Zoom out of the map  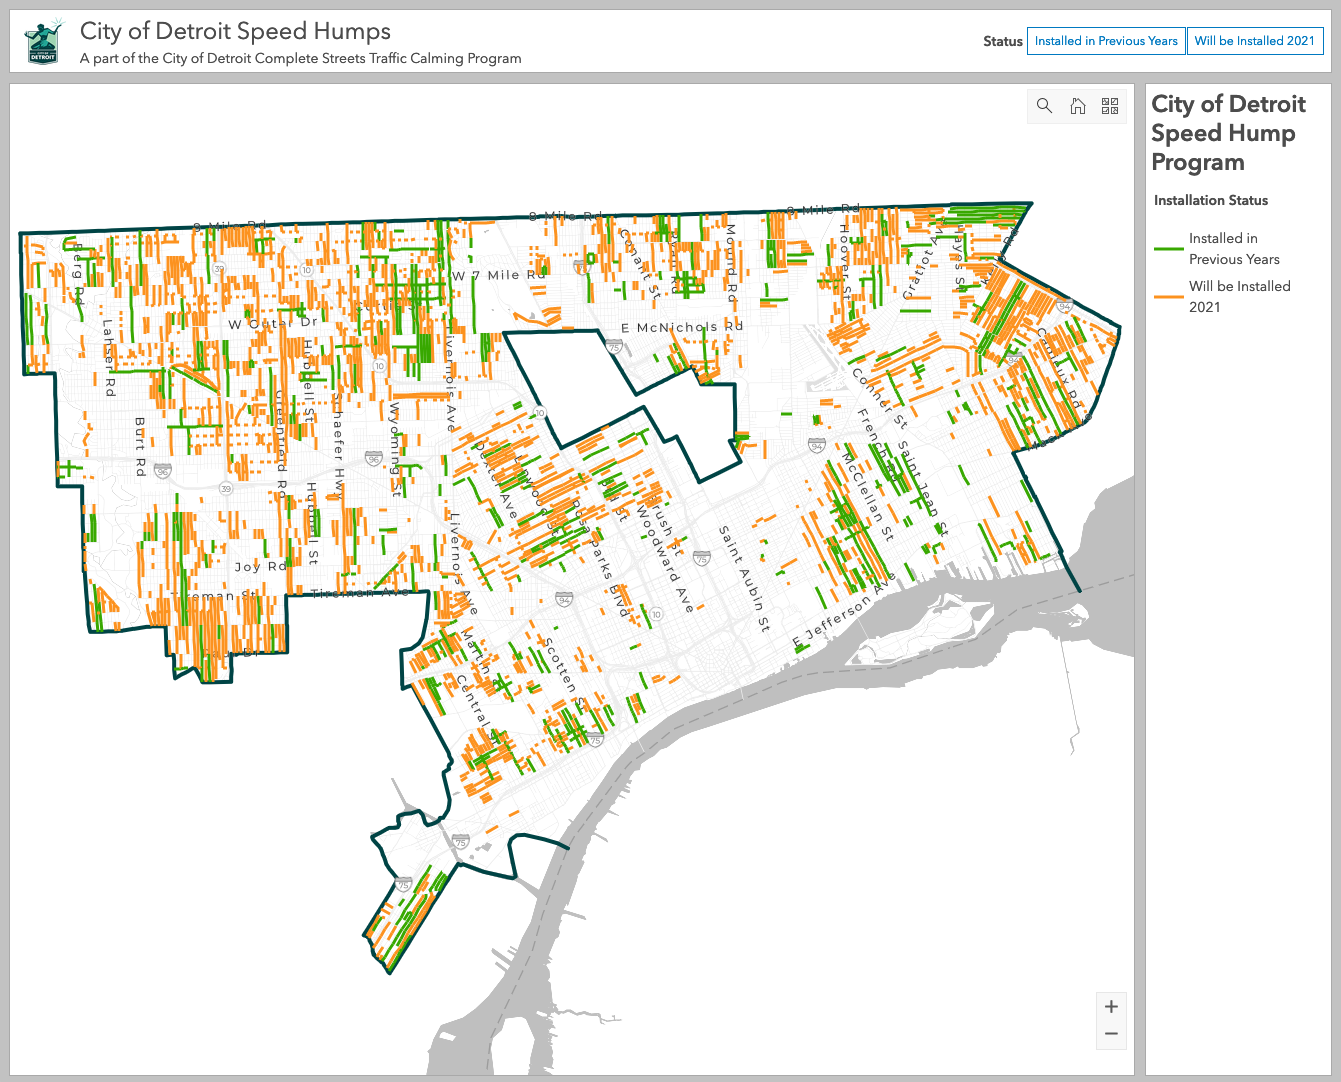(x=1111, y=1034)
